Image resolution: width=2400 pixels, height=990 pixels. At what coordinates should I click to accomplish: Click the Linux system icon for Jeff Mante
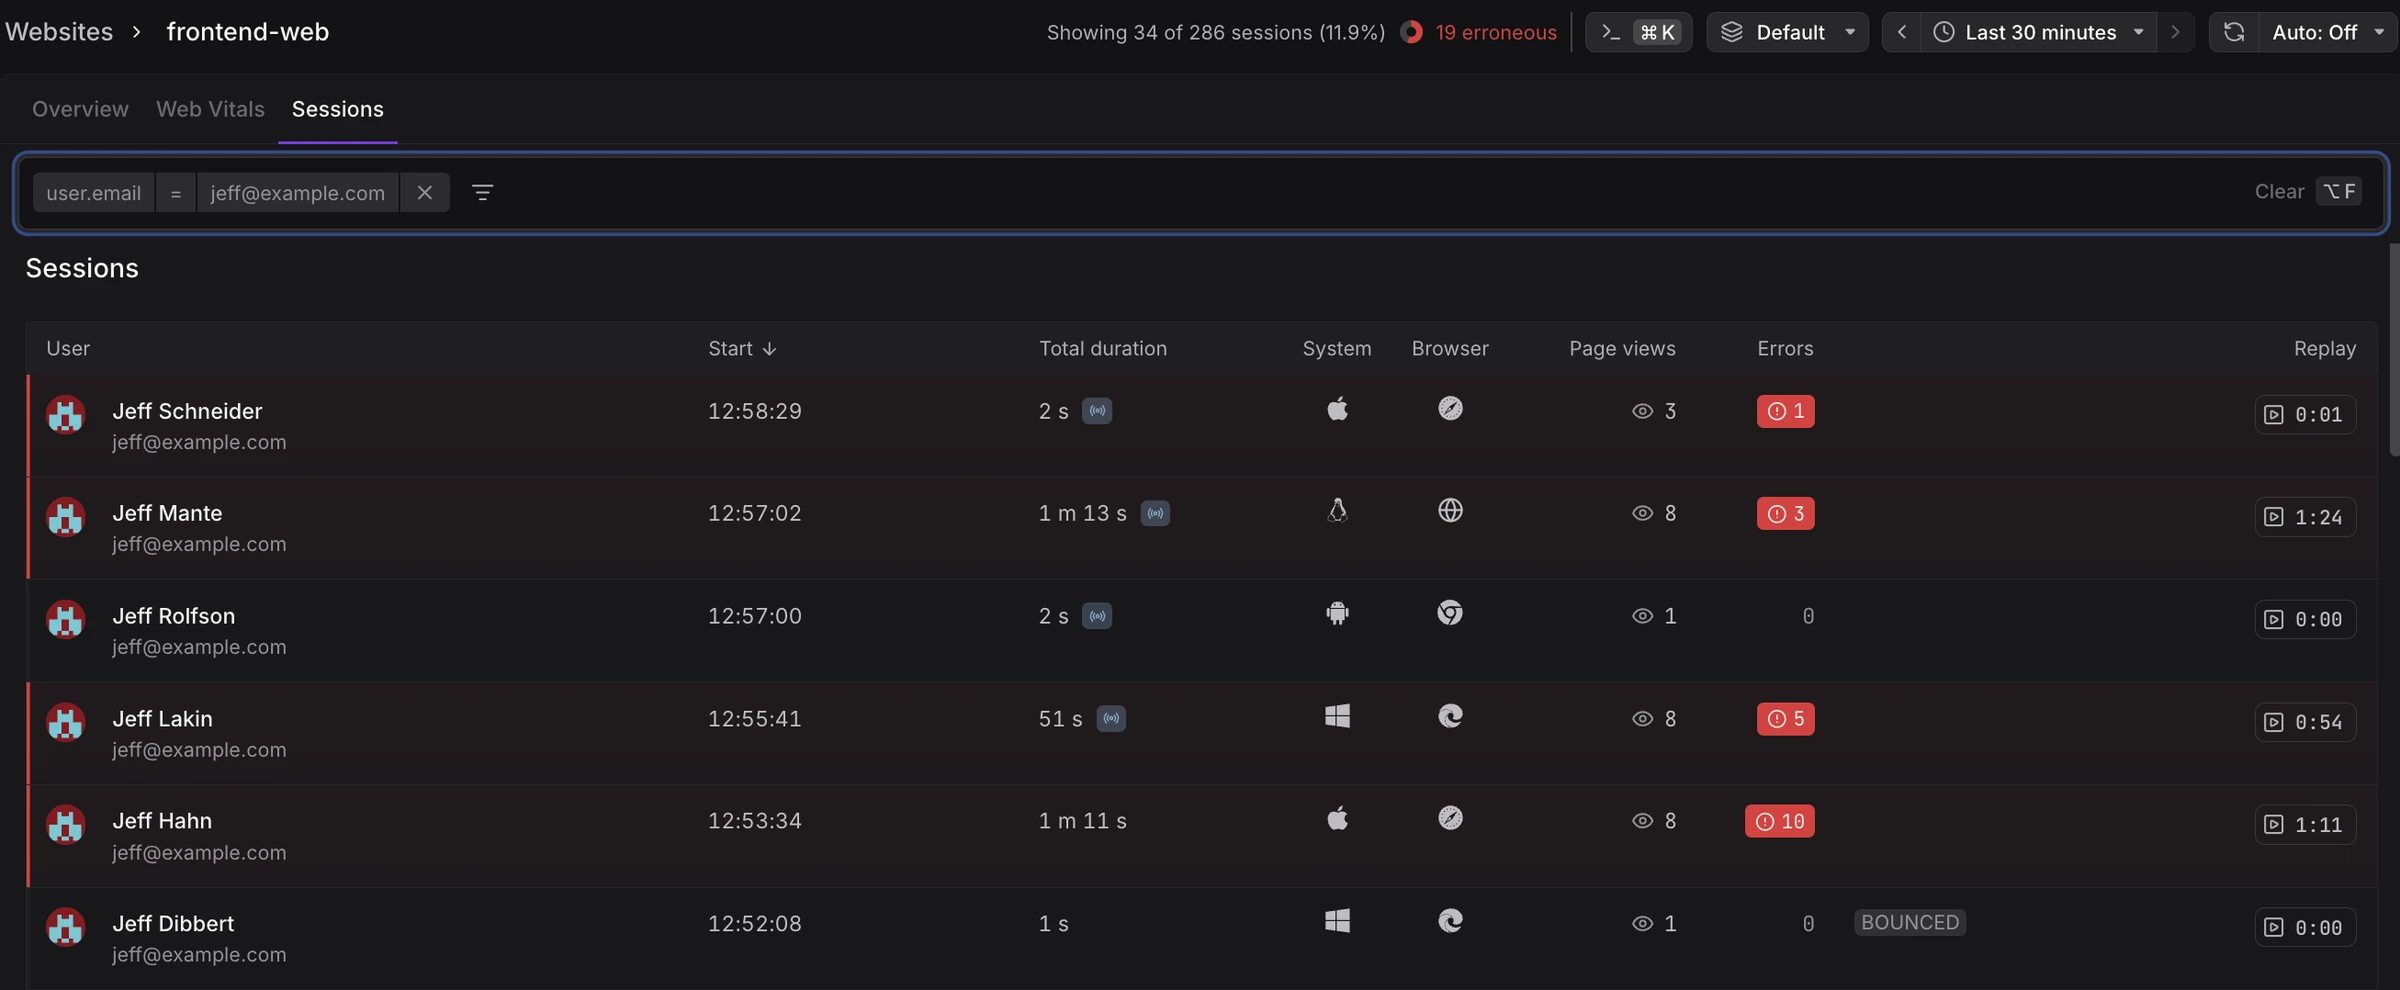1337,510
